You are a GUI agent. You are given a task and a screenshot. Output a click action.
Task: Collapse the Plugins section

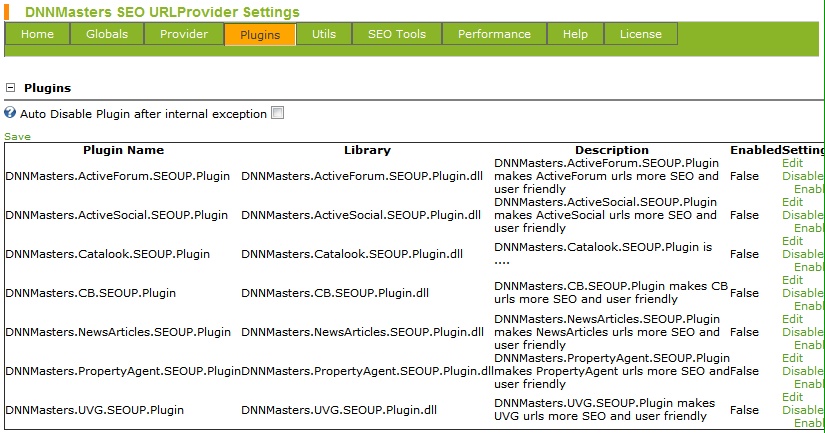(x=10, y=88)
